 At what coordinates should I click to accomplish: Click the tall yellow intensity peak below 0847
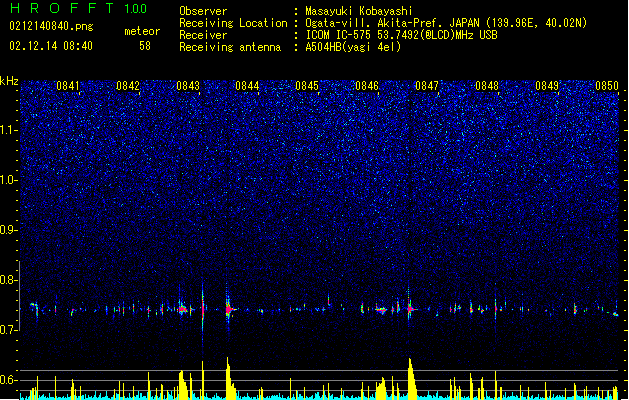412,378
